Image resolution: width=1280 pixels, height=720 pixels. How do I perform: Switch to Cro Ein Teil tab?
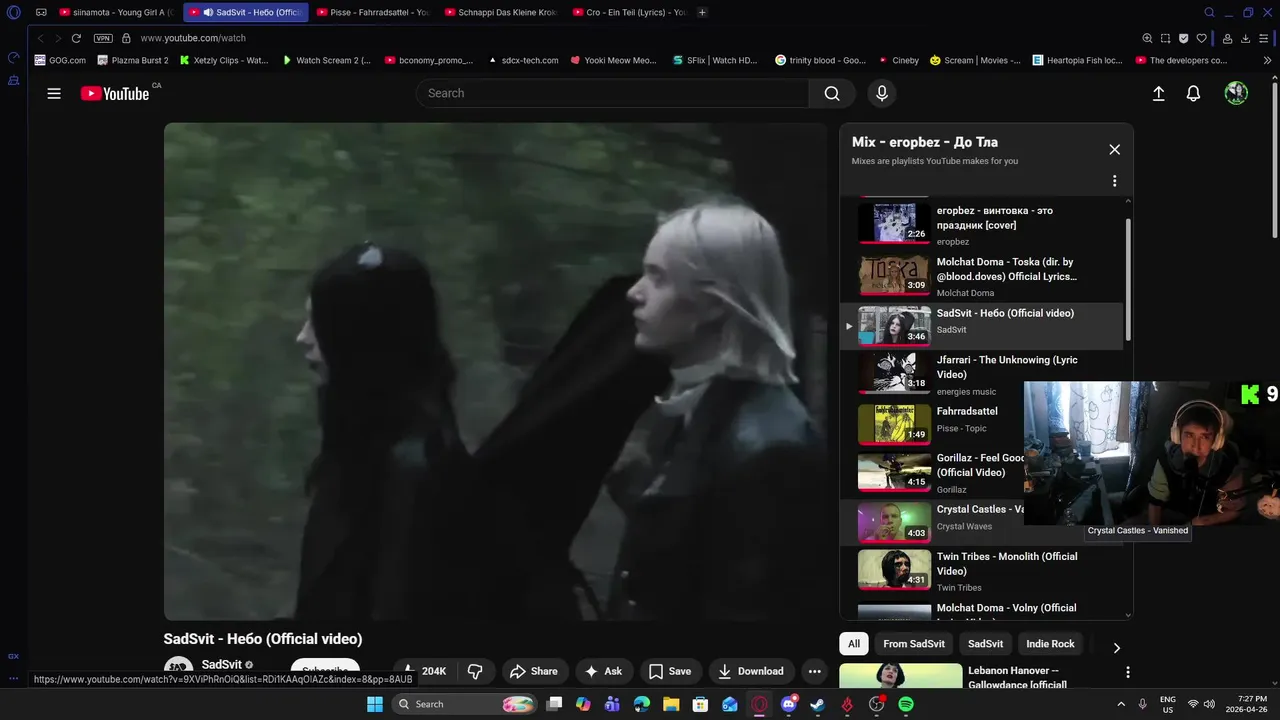(x=629, y=12)
